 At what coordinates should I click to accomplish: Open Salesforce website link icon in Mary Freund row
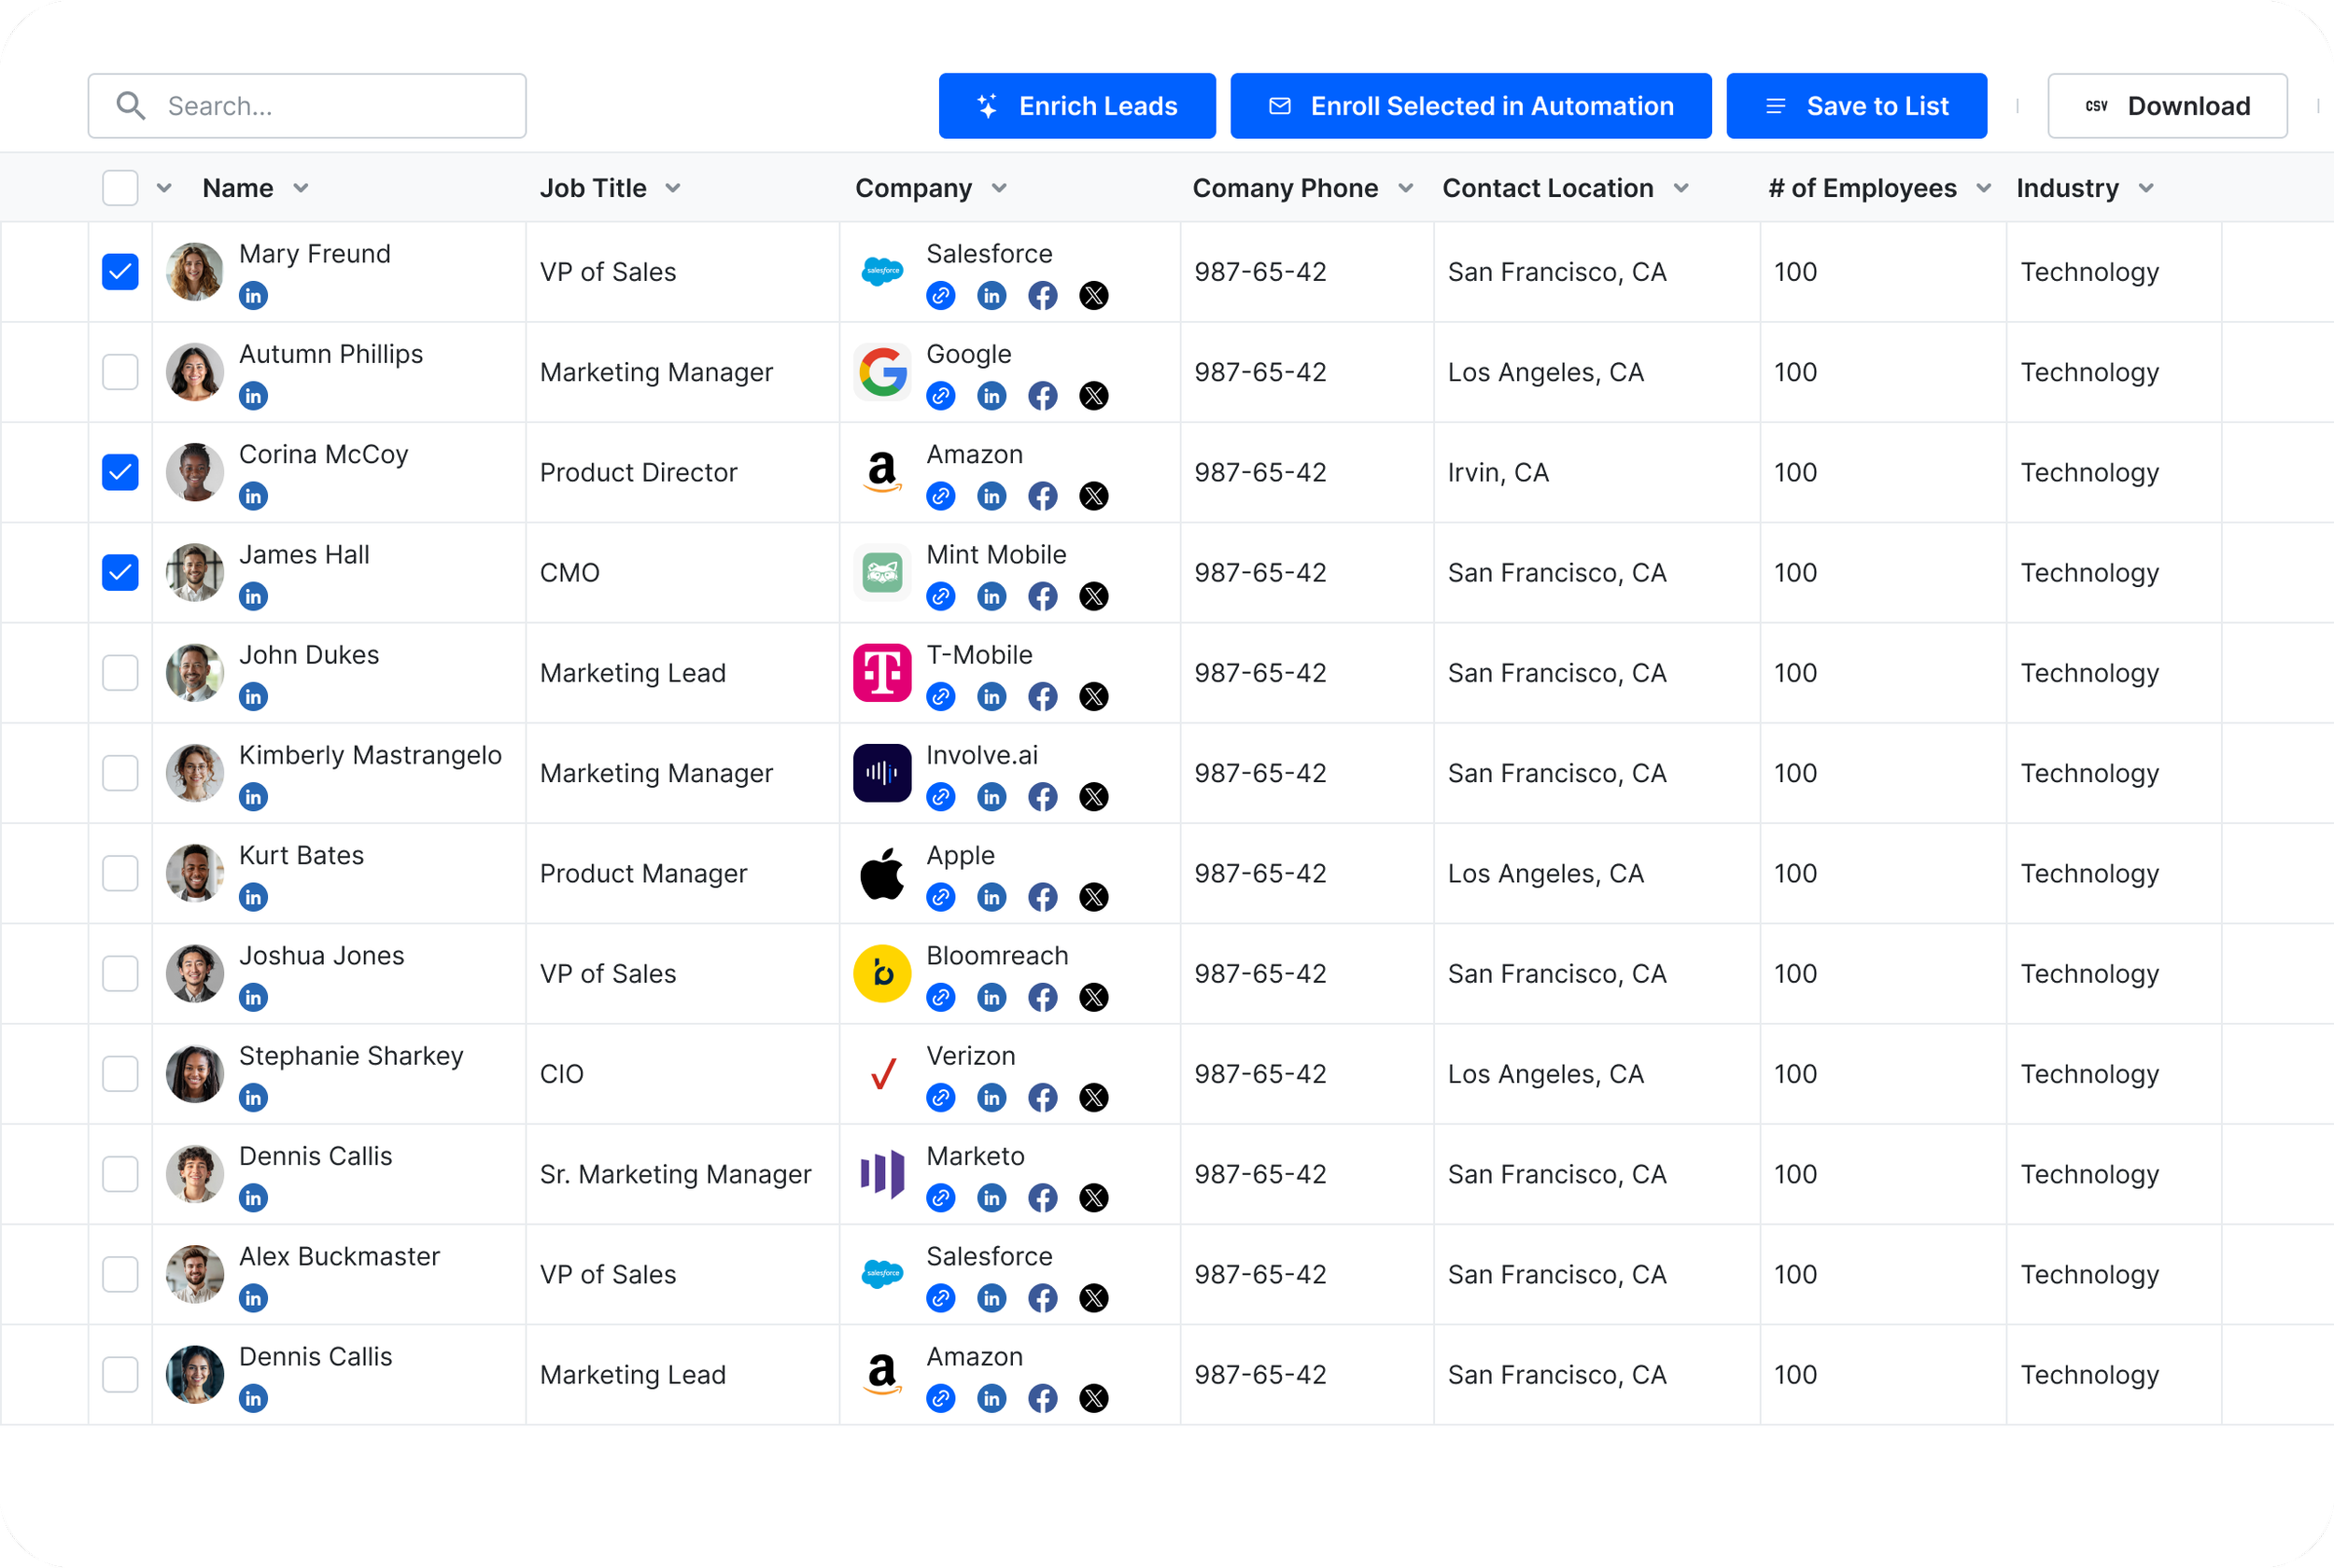pyautogui.click(x=940, y=296)
